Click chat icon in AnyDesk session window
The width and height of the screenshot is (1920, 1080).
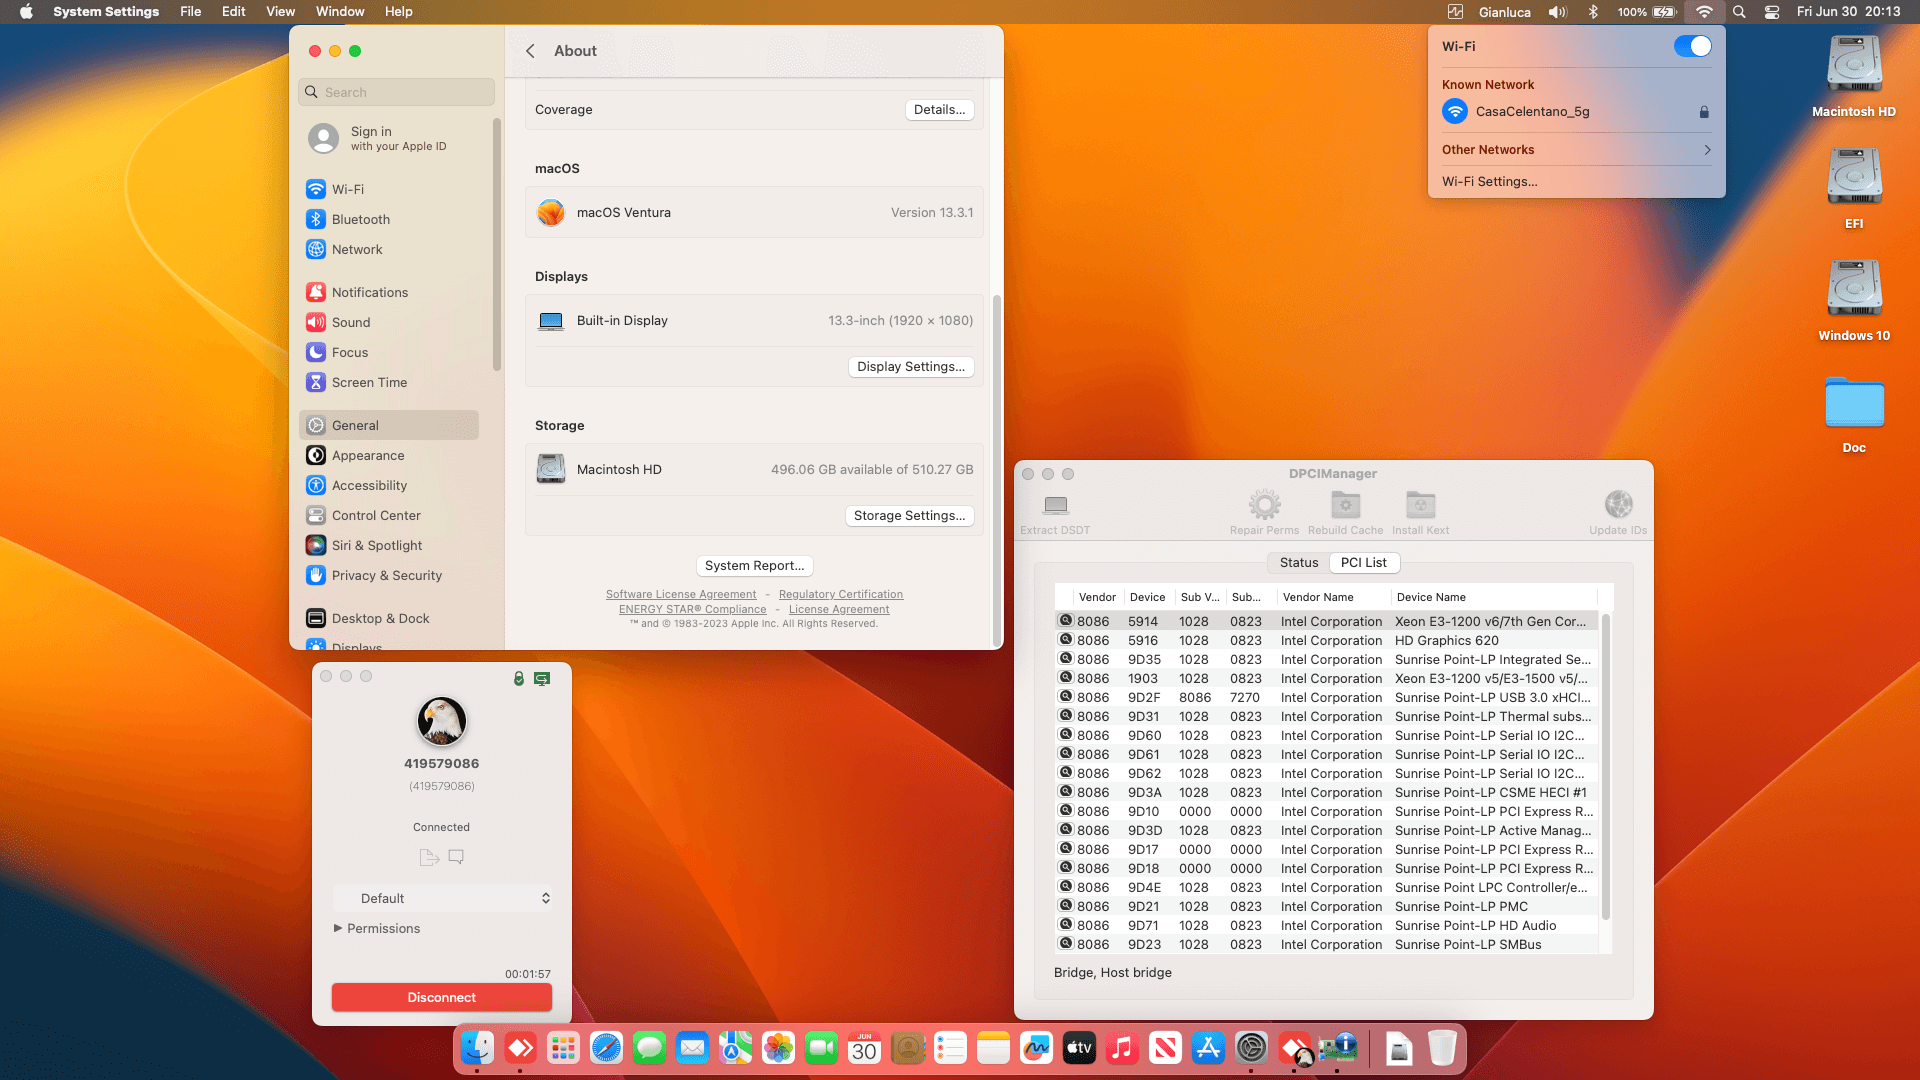click(456, 857)
